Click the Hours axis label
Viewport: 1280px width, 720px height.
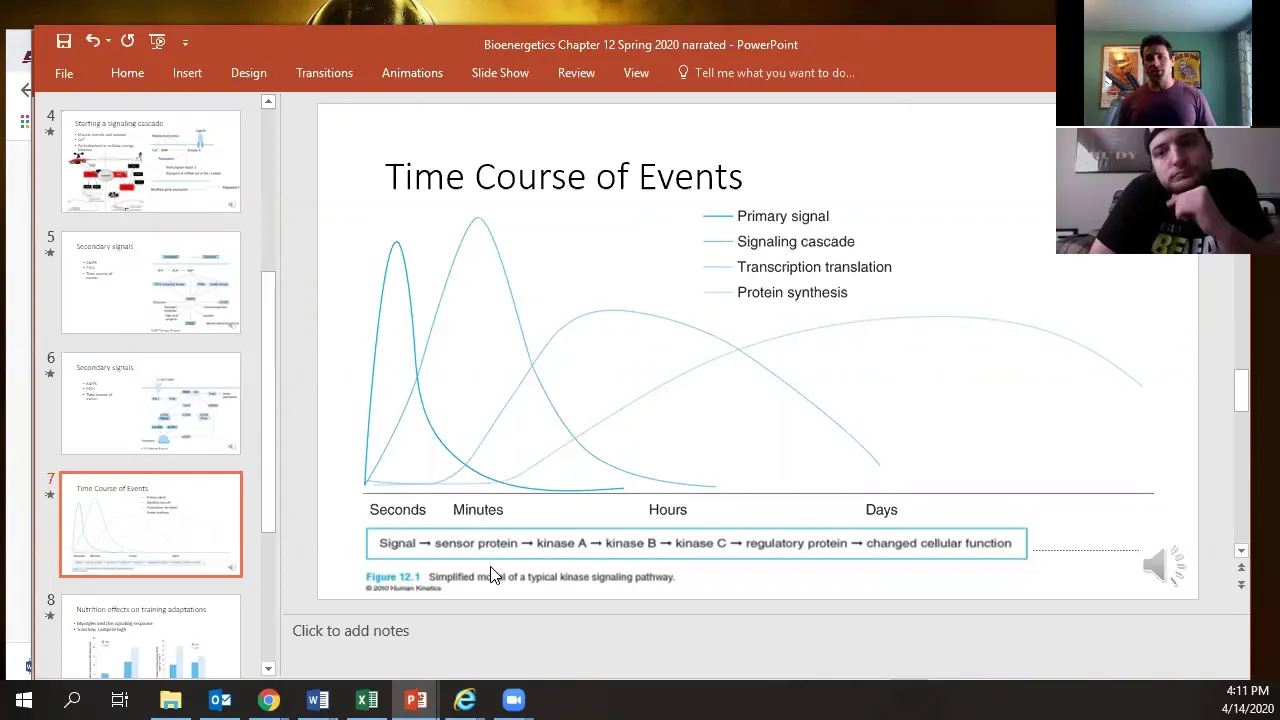click(668, 510)
